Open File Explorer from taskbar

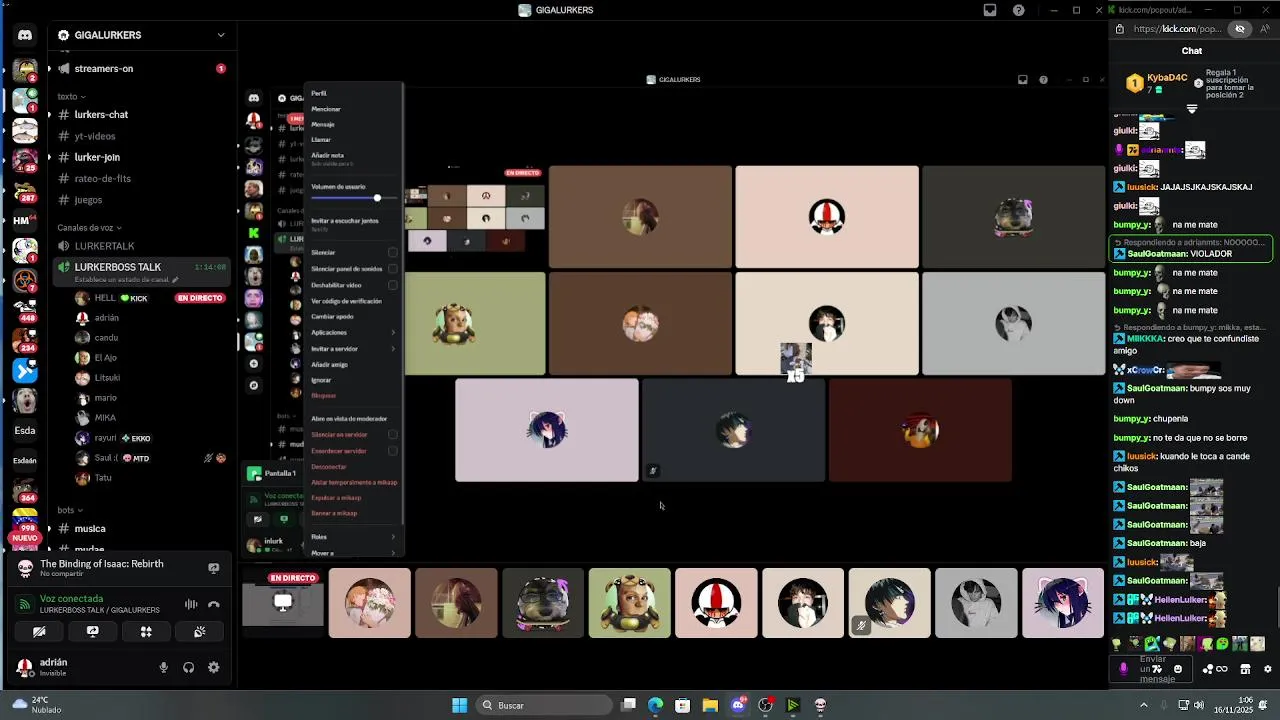pos(710,705)
